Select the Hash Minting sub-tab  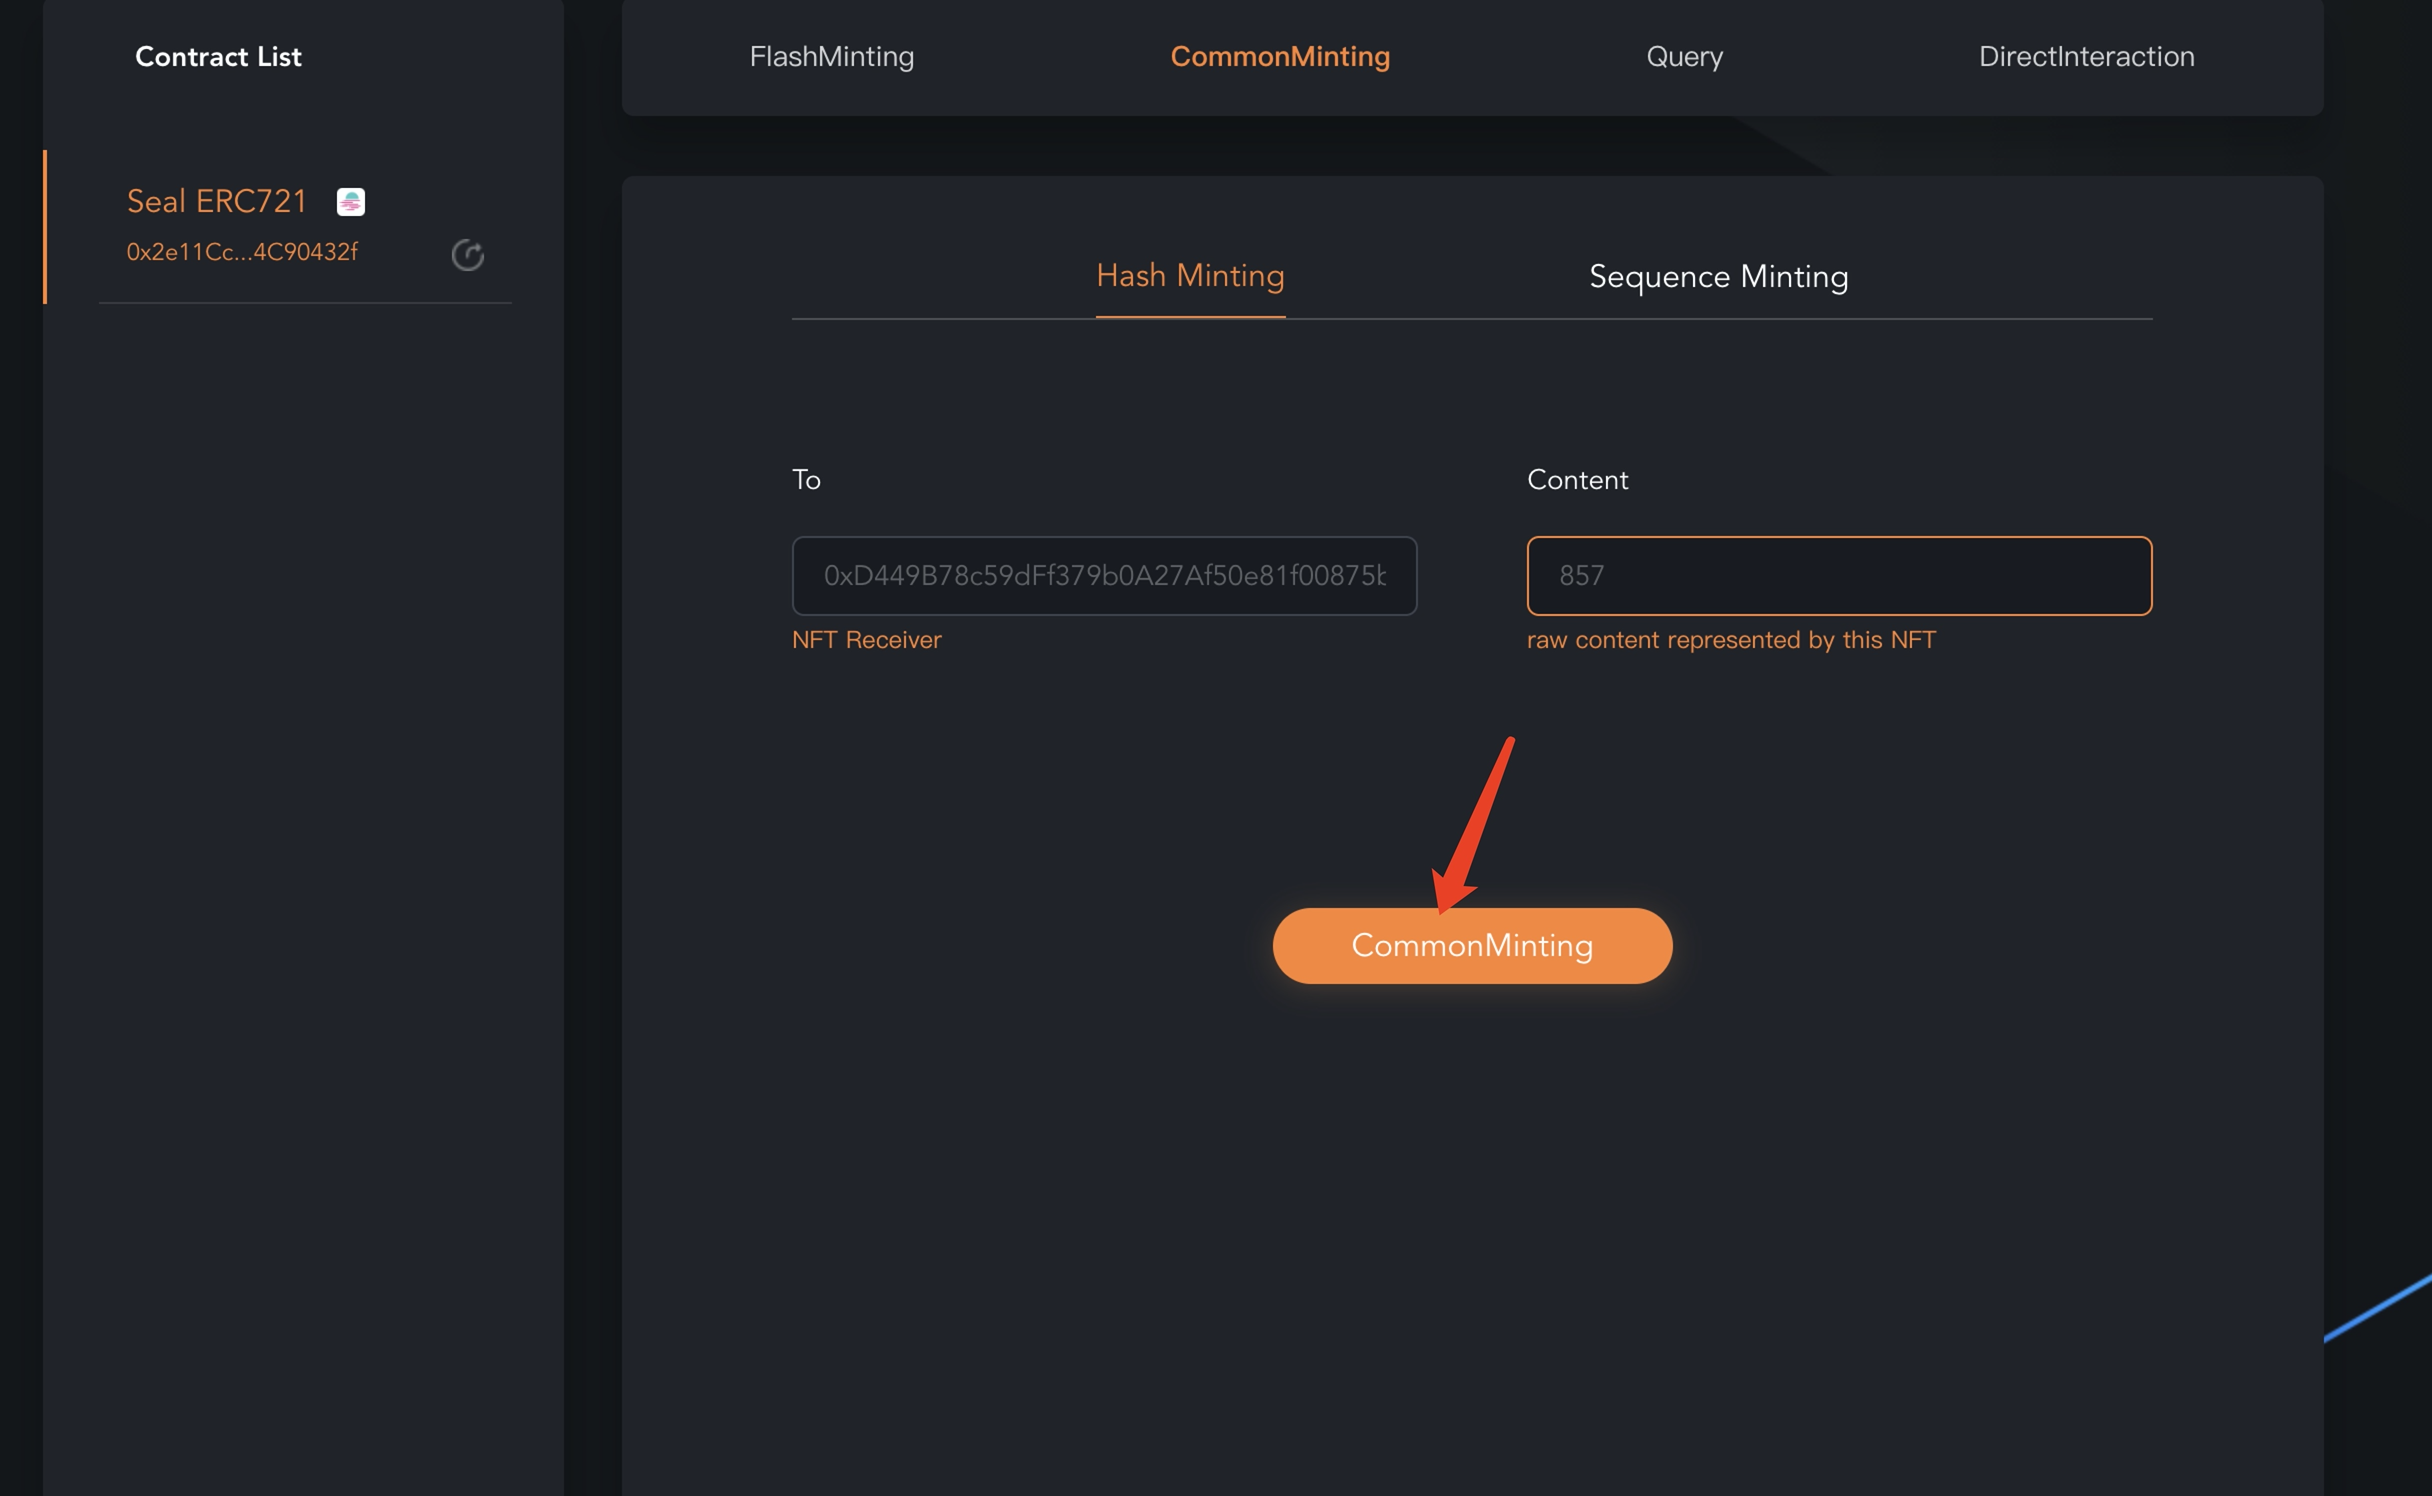click(1189, 276)
